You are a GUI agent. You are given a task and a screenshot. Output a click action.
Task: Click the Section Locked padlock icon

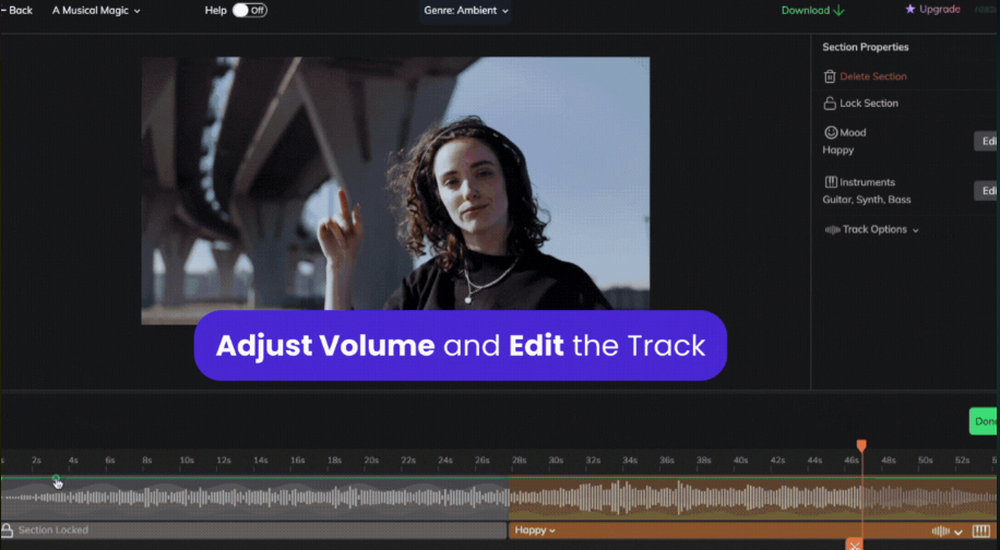[7, 530]
